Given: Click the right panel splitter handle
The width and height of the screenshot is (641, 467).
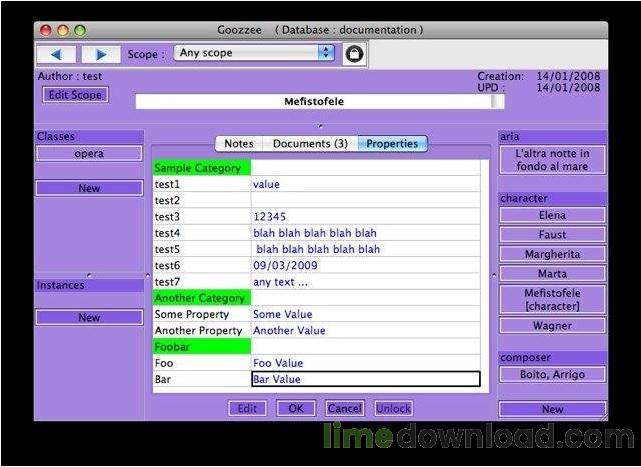Looking at the screenshot, I should point(494,276).
